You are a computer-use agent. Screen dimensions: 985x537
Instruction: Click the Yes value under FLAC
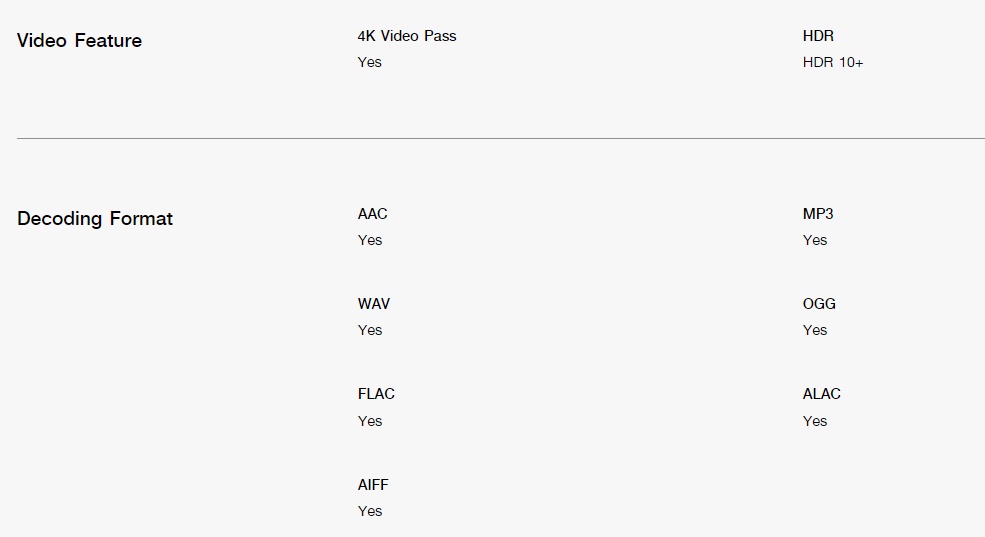[x=369, y=421]
